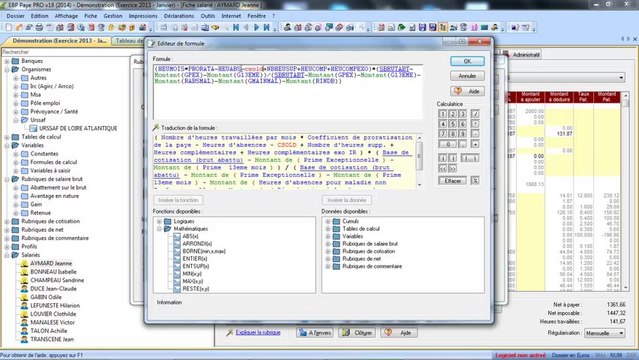Image resolution: width=639 pixels, height=360 pixels.
Task: Click the orange-highlighted toolbar icon
Action: [443, 27]
